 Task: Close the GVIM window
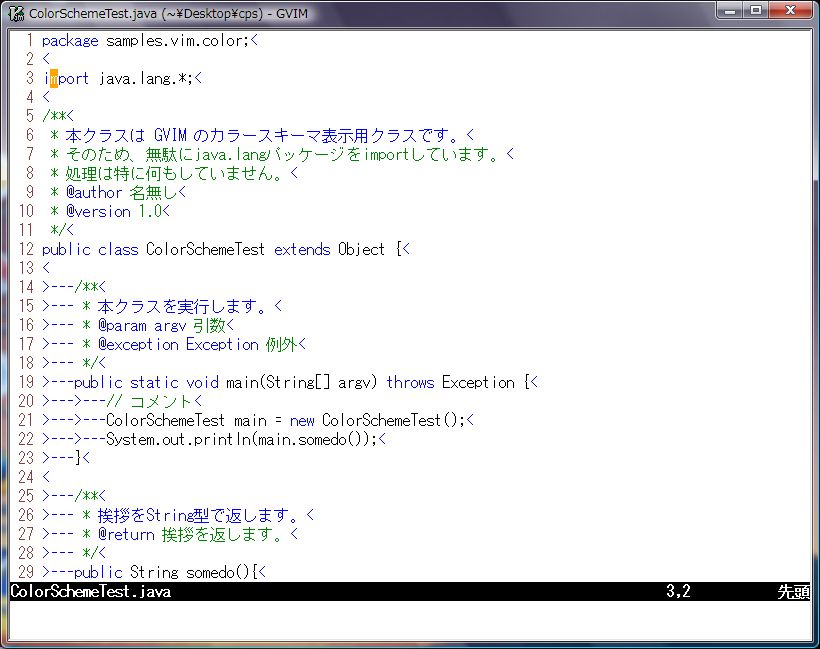(790, 10)
